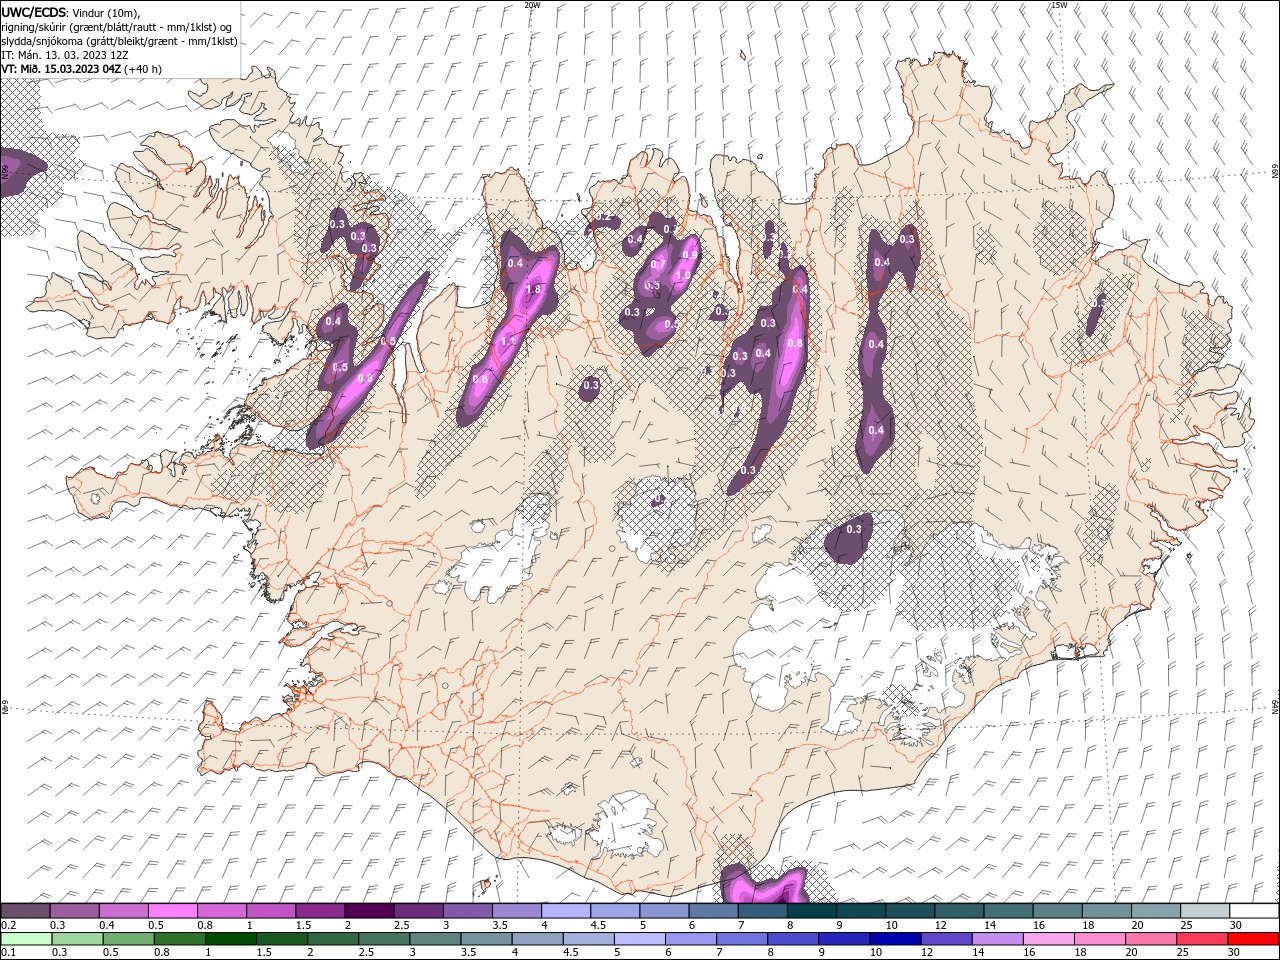Click the 'UWC/ECDS: Vindur (10m)' title text

tap(70, 12)
